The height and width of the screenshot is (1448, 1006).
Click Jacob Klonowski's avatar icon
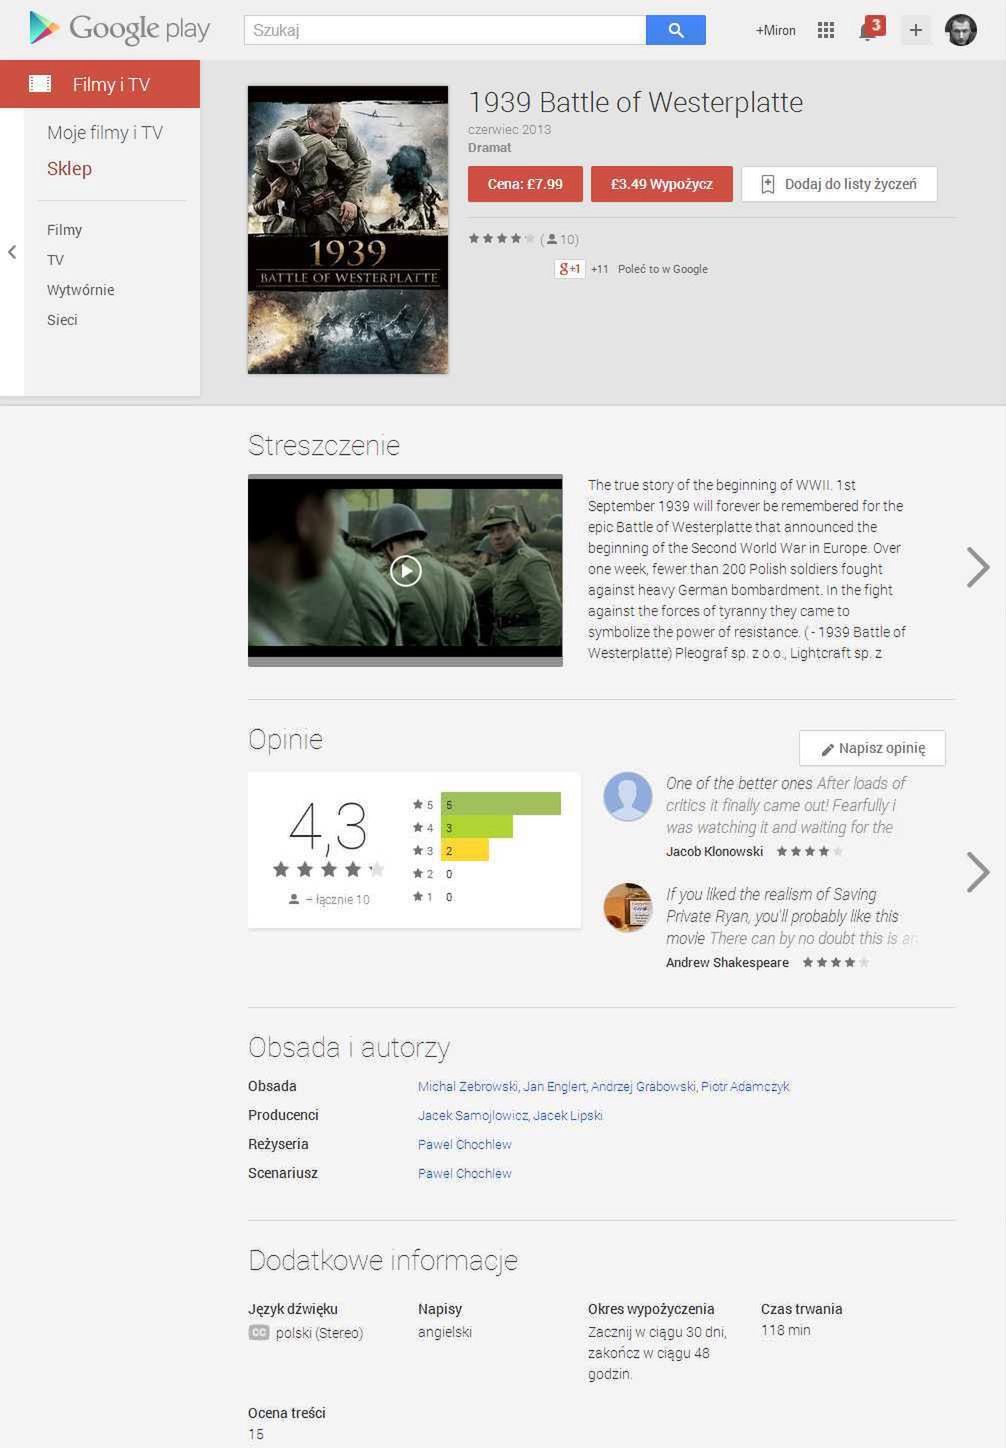pyautogui.click(x=628, y=797)
